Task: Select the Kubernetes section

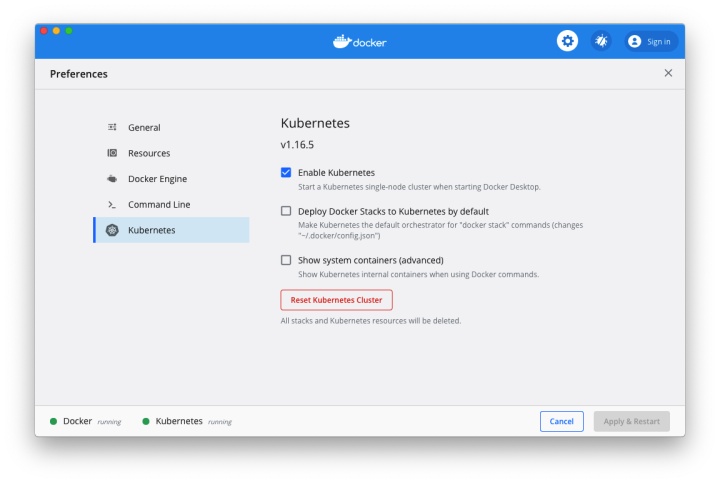Action: tap(171, 230)
